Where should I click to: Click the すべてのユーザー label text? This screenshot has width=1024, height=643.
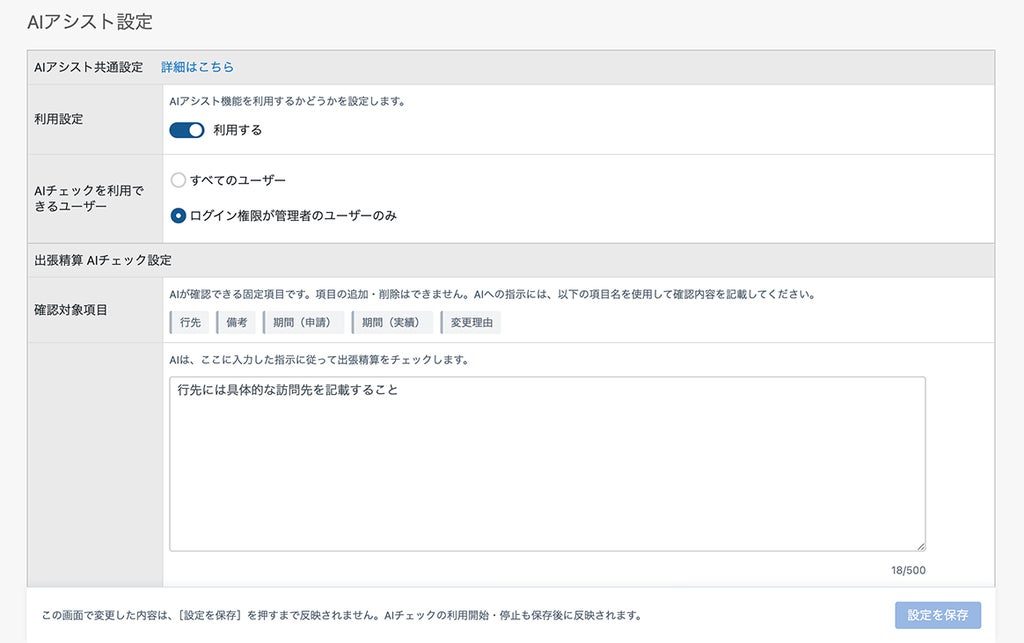(238, 180)
